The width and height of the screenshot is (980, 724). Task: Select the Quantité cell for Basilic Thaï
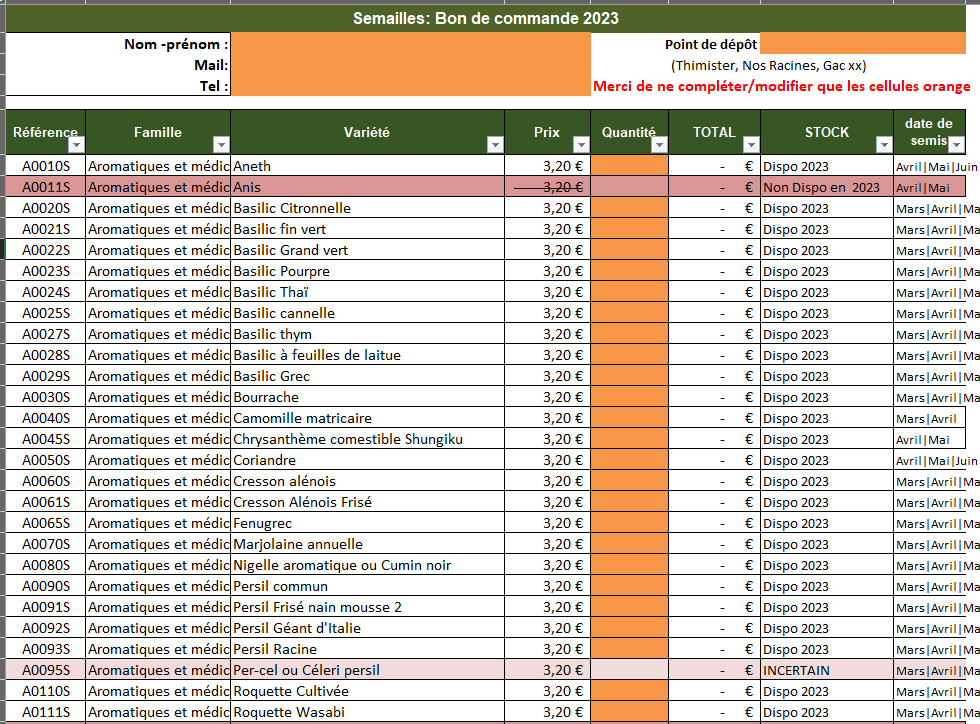[x=629, y=292]
